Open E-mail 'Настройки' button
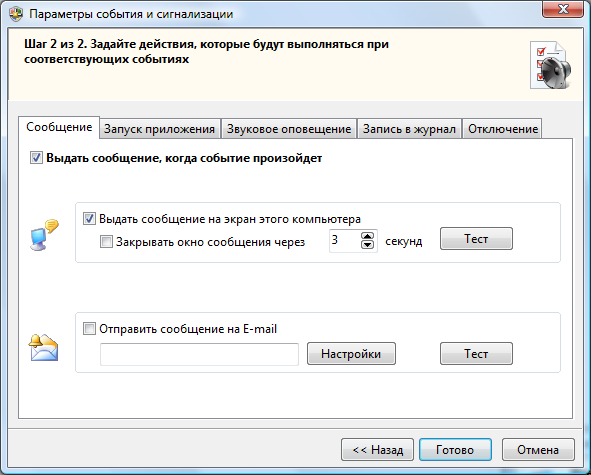The height and width of the screenshot is (475, 591). point(351,354)
